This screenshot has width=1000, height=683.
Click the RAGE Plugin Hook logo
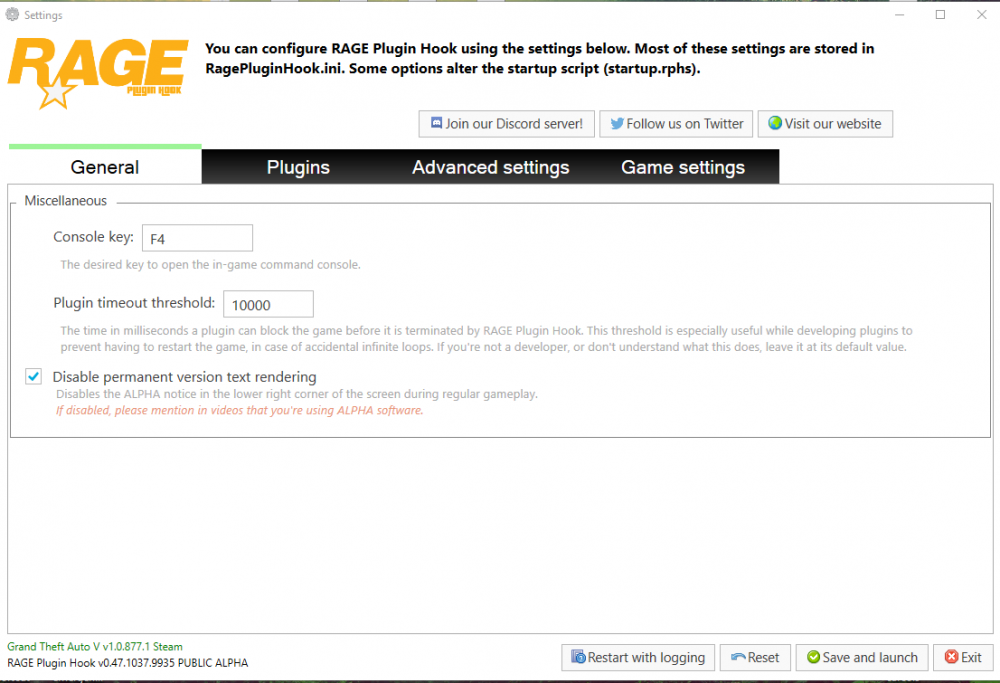point(98,73)
